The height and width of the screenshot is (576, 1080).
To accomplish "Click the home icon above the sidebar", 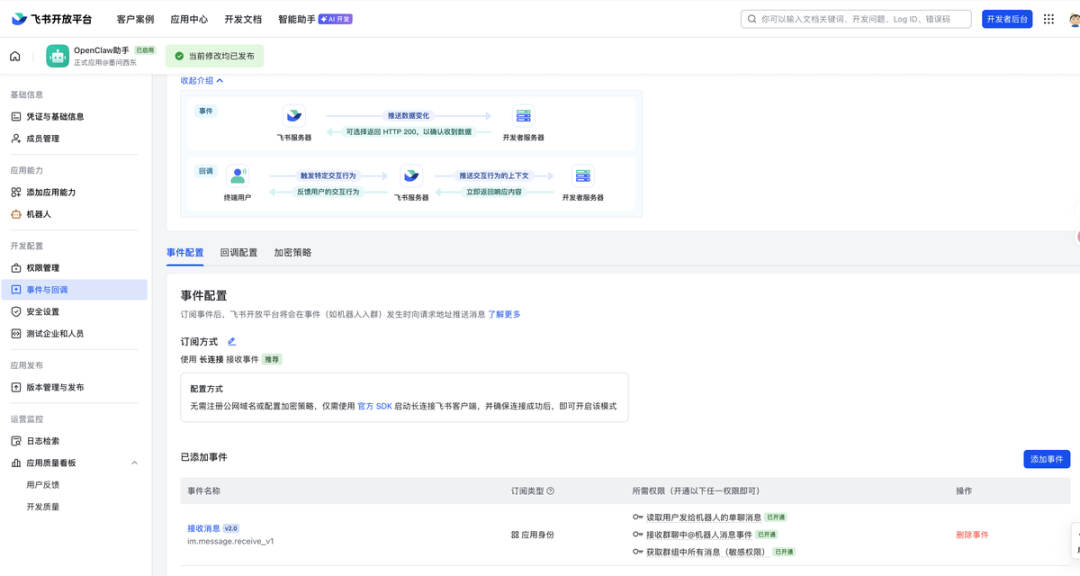I will click(14, 58).
